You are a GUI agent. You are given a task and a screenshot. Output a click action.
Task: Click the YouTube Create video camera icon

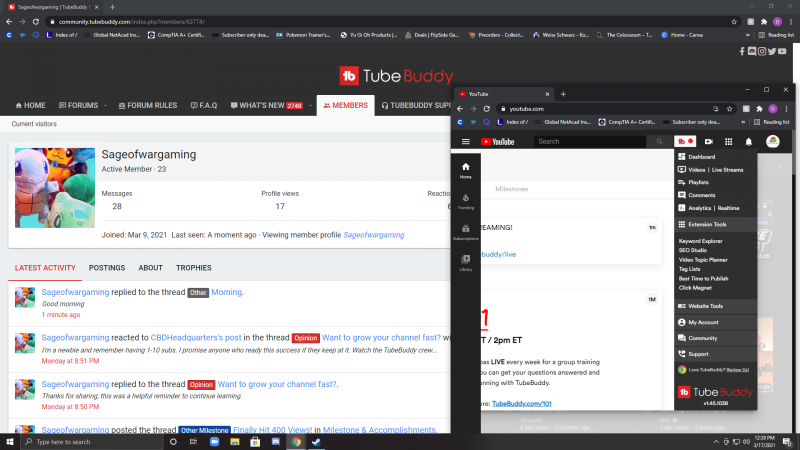[709, 142]
